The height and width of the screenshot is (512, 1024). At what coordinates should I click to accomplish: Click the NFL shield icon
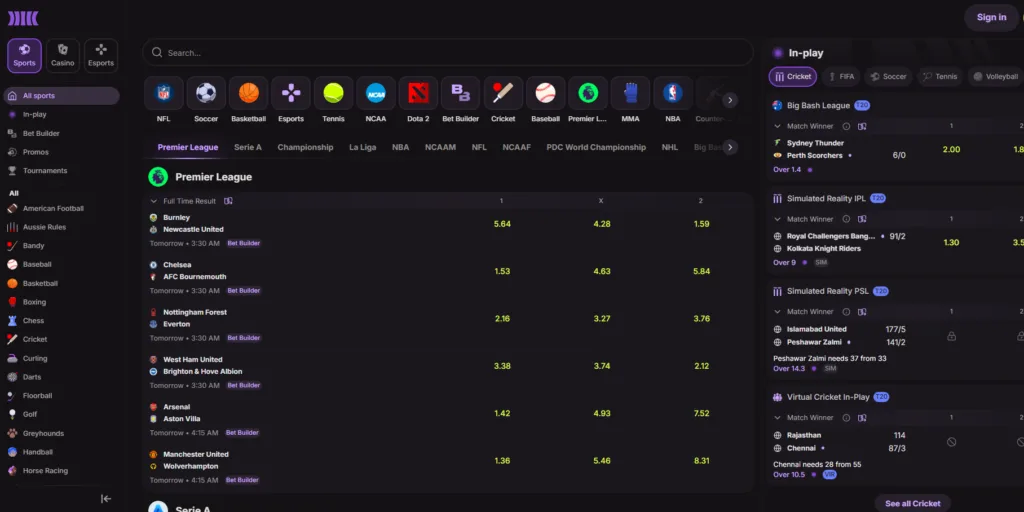click(163, 93)
